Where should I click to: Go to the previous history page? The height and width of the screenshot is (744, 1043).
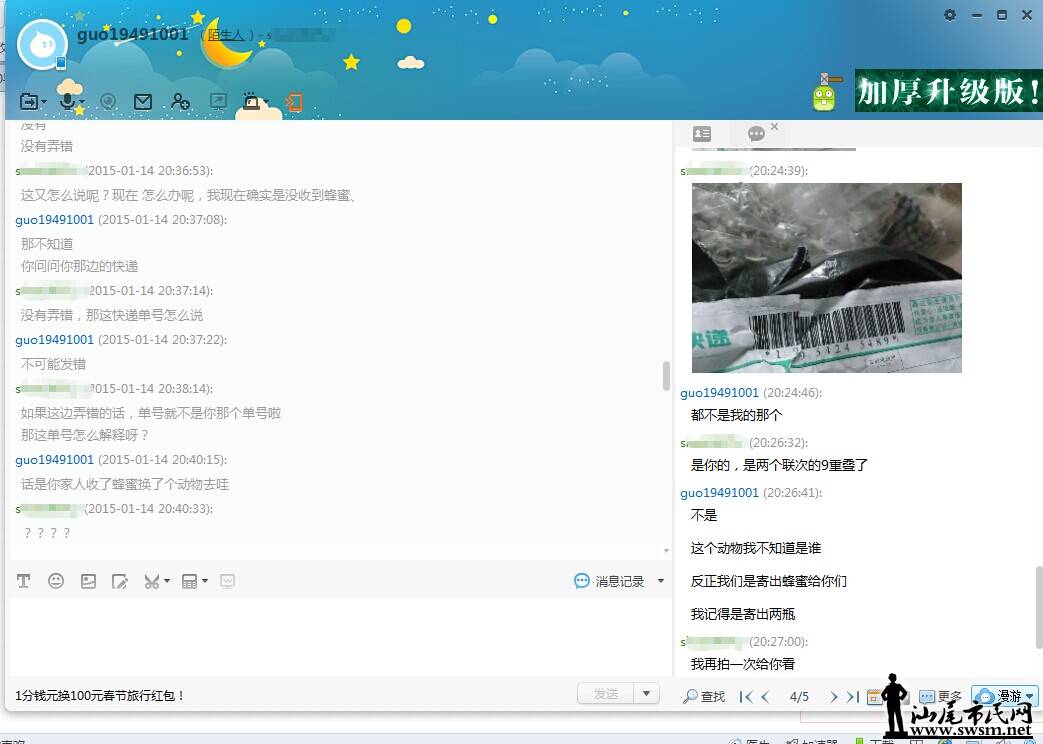tap(765, 697)
